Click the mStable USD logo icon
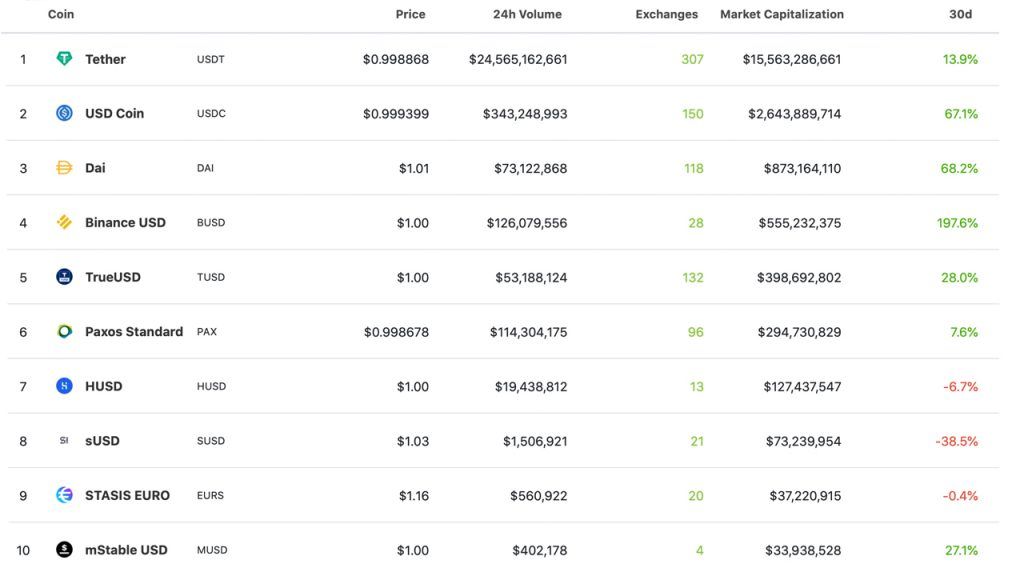Image resolution: width=1024 pixels, height=576 pixels. tap(63, 549)
